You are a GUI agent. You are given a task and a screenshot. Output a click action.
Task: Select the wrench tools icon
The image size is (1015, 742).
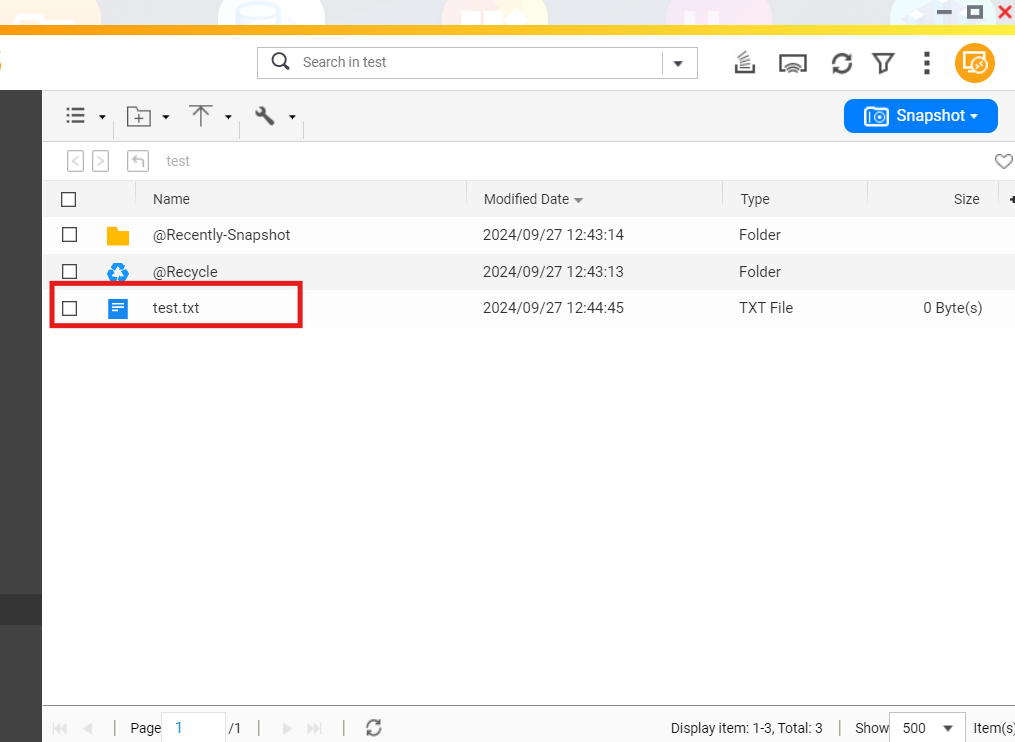click(266, 116)
